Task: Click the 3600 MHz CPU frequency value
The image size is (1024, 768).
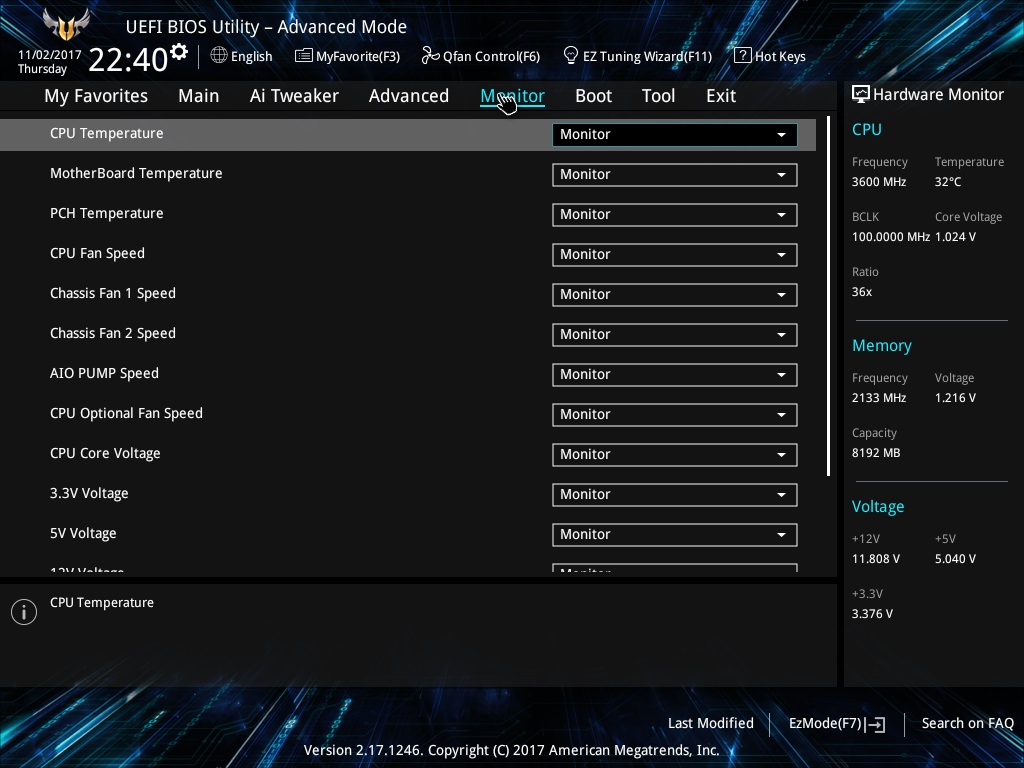Action: pyautogui.click(x=879, y=182)
